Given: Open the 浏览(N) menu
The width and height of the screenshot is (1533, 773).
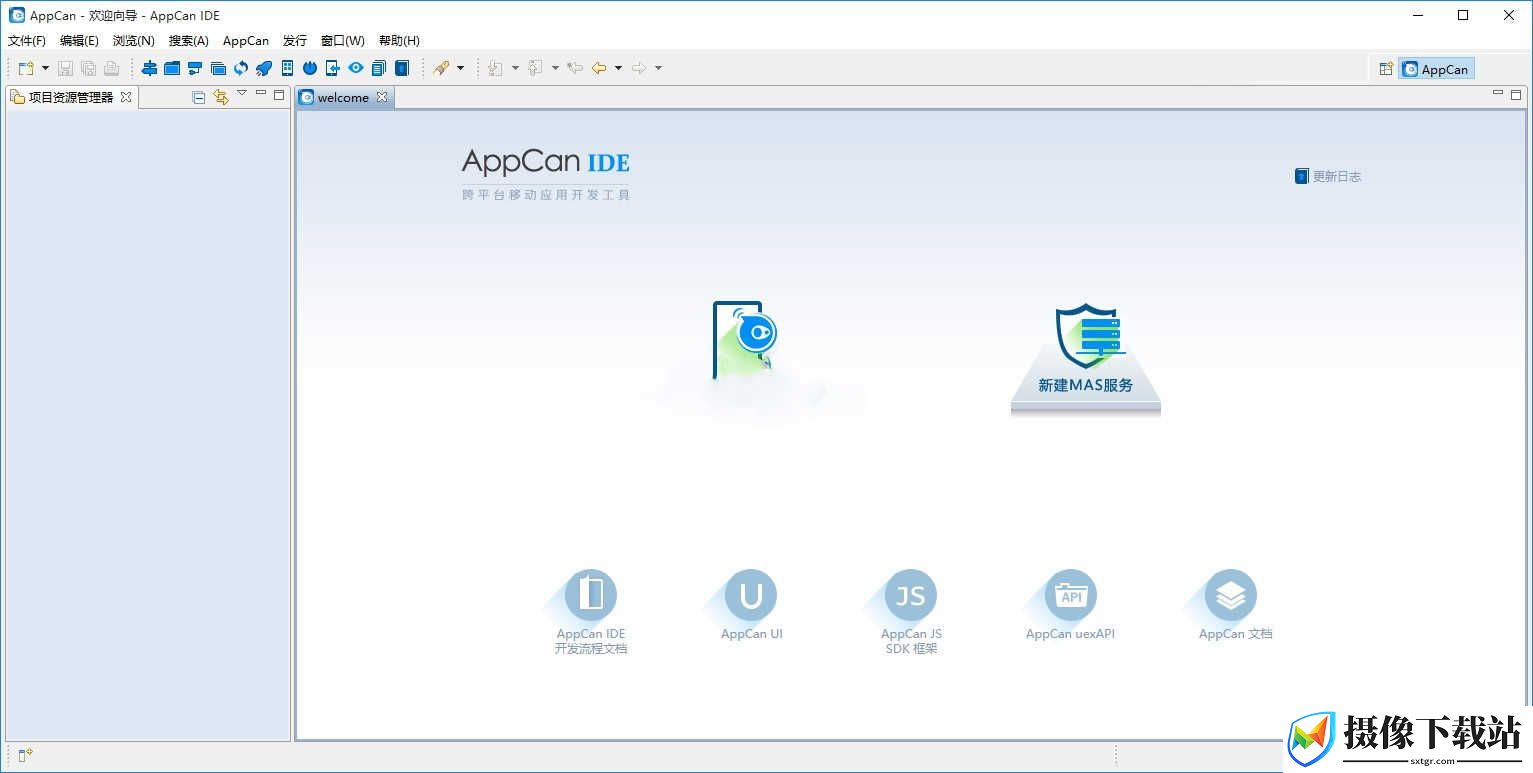Looking at the screenshot, I should pos(134,41).
